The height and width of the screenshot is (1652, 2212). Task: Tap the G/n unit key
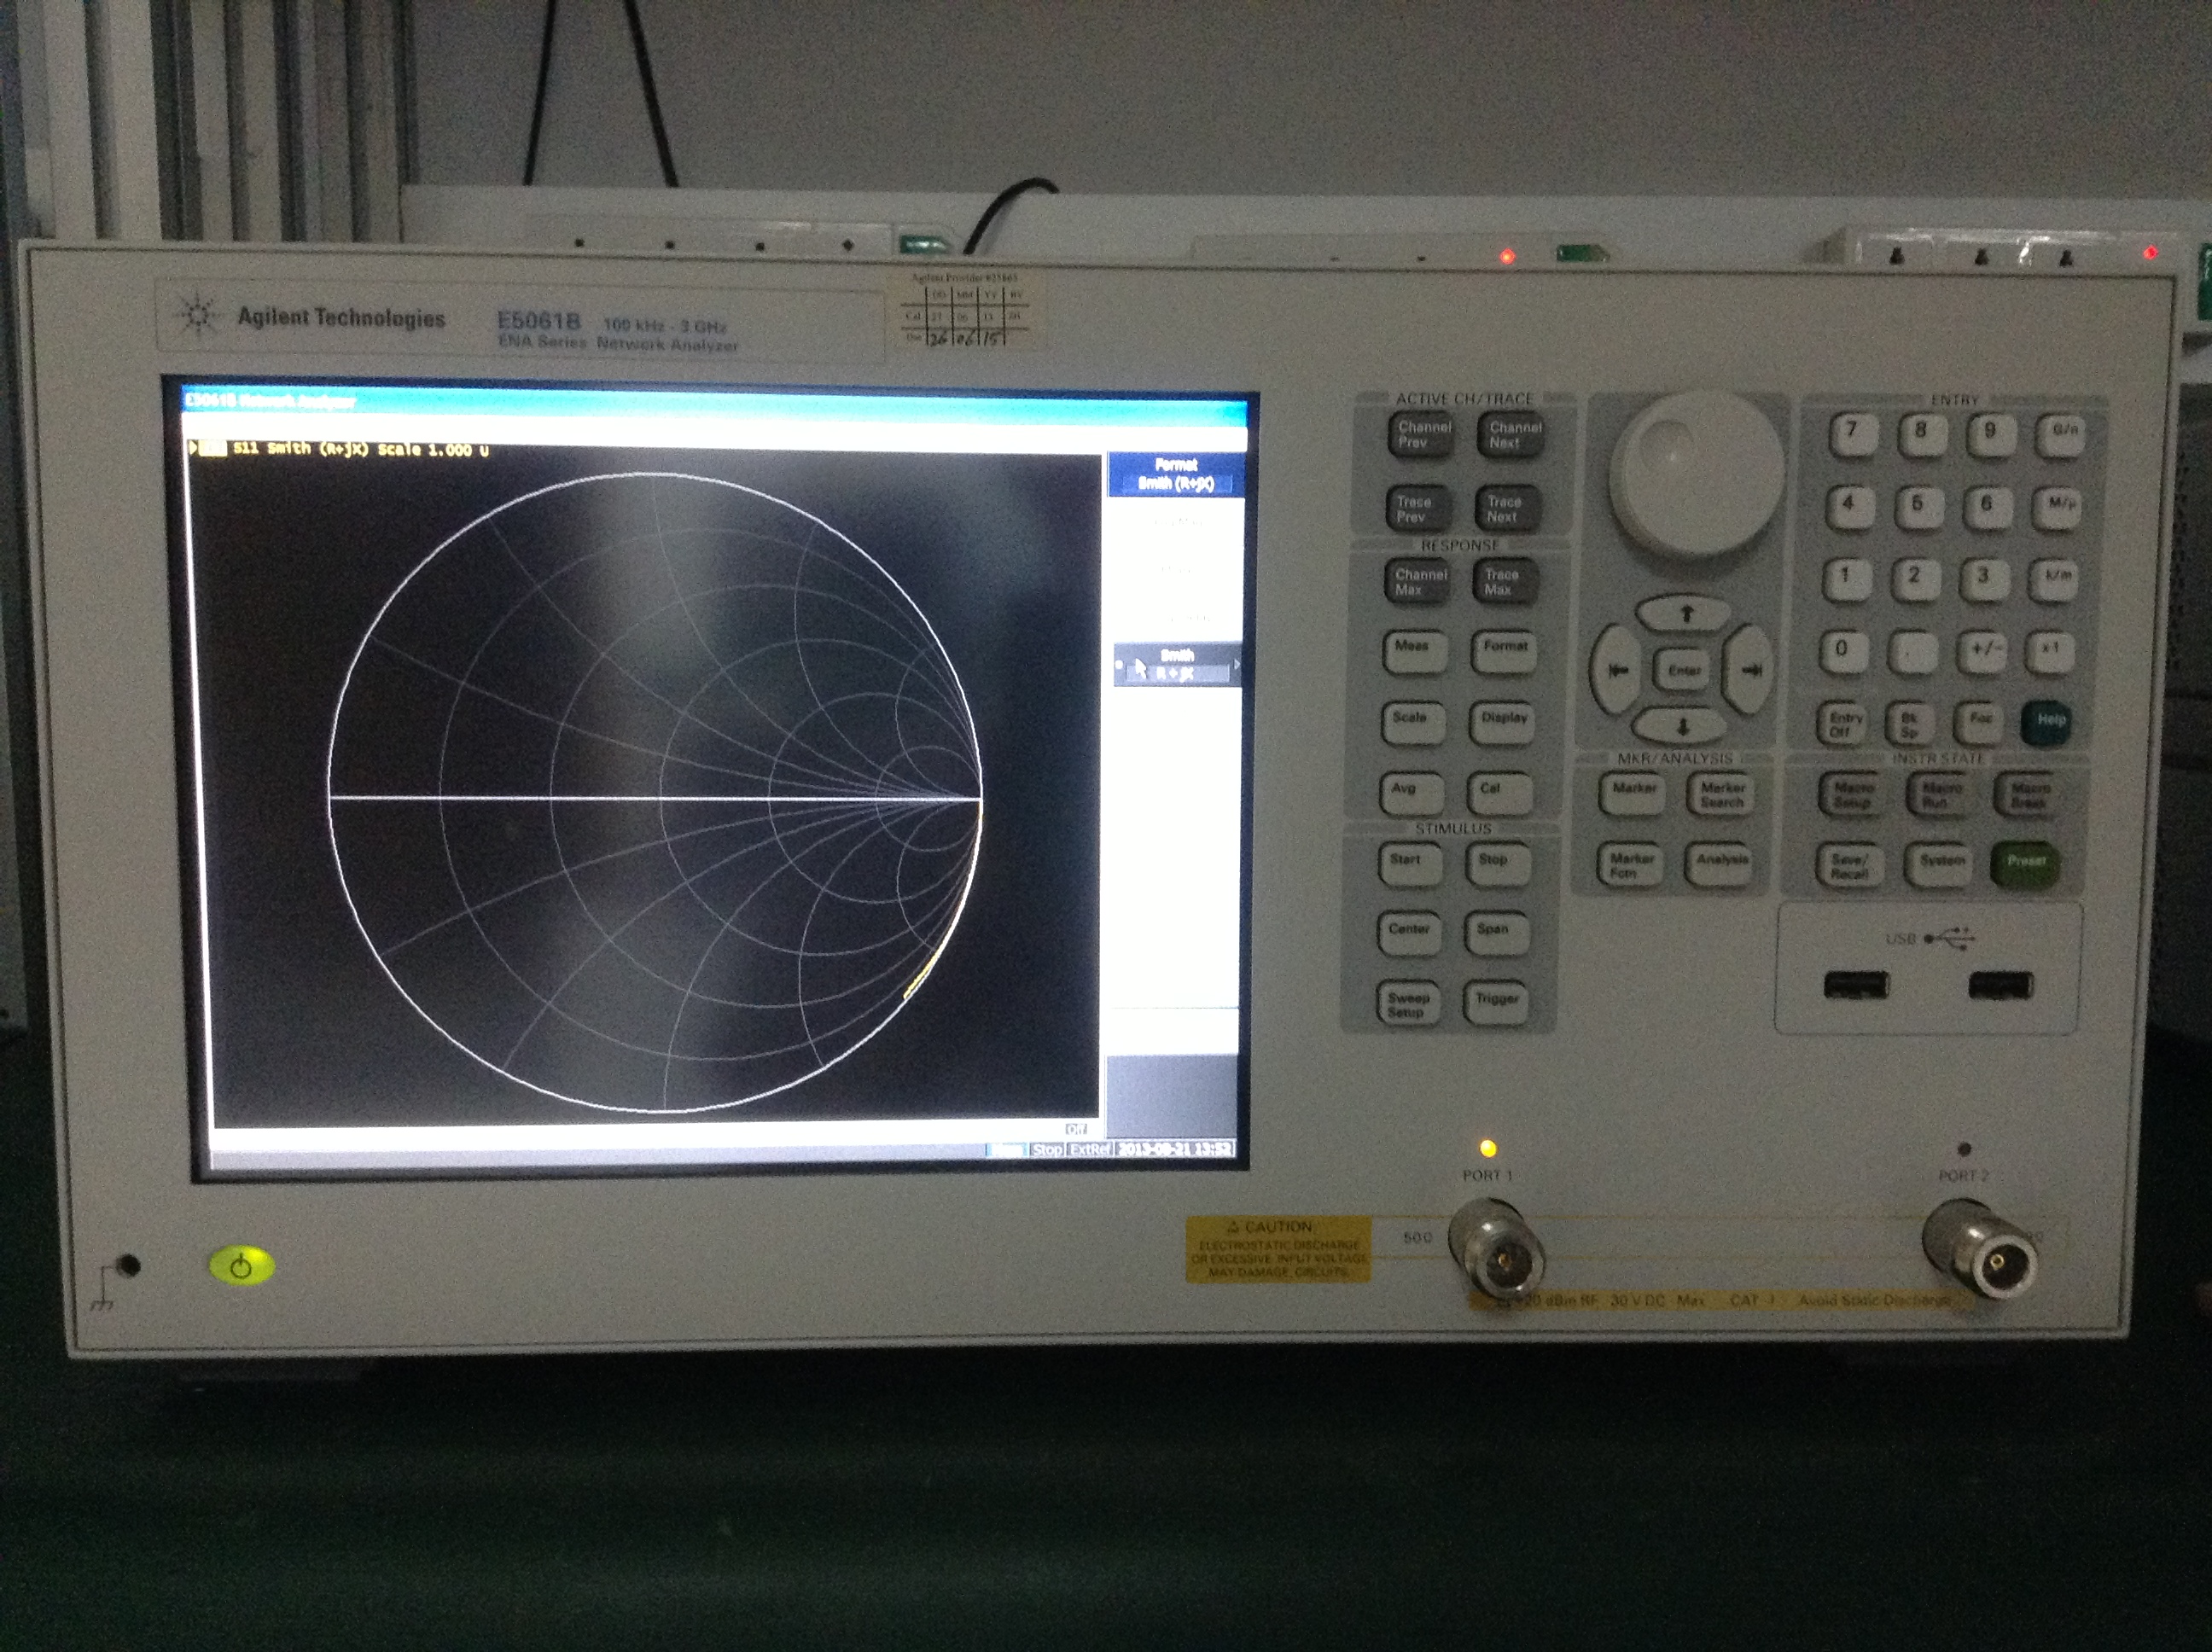pyautogui.click(x=2060, y=434)
